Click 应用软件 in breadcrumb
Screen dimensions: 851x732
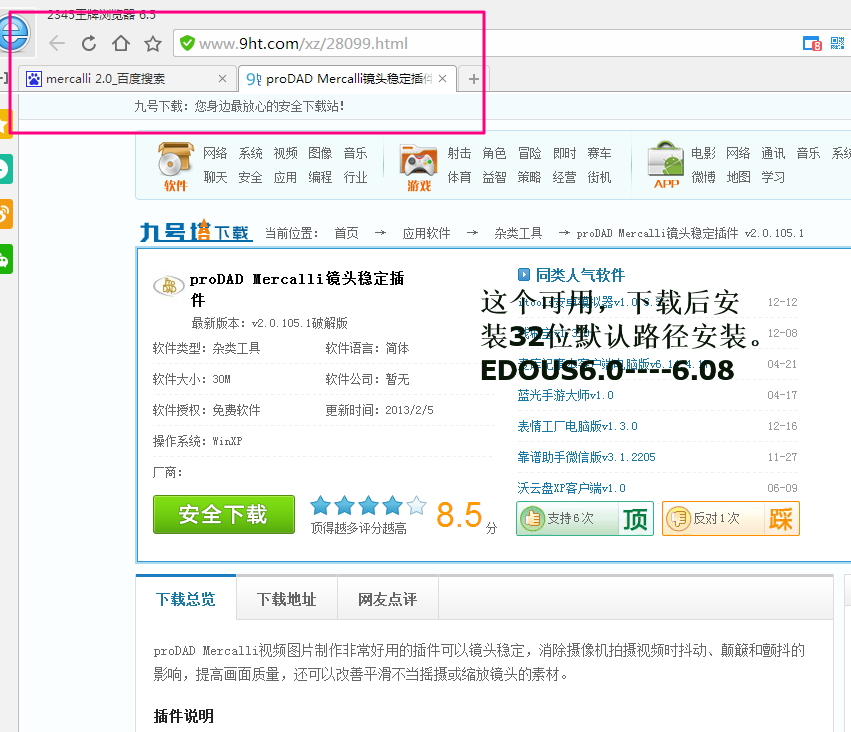click(427, 233)
